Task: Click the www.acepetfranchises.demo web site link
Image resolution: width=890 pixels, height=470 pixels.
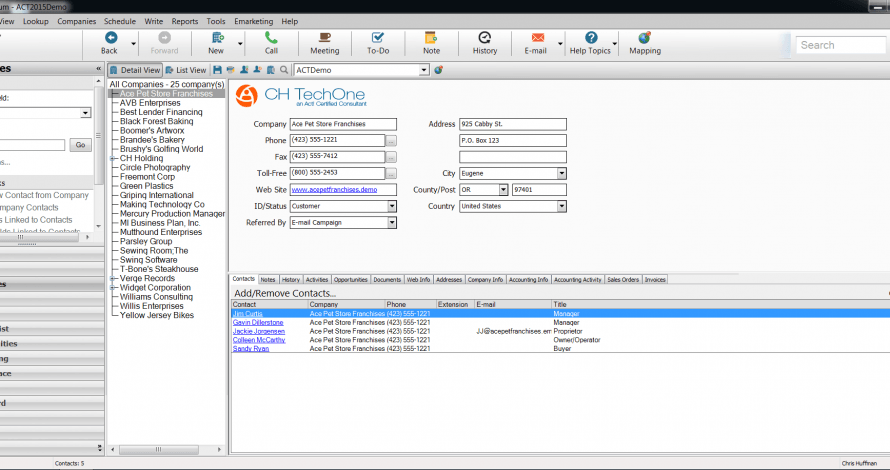Action: [334, 190]
